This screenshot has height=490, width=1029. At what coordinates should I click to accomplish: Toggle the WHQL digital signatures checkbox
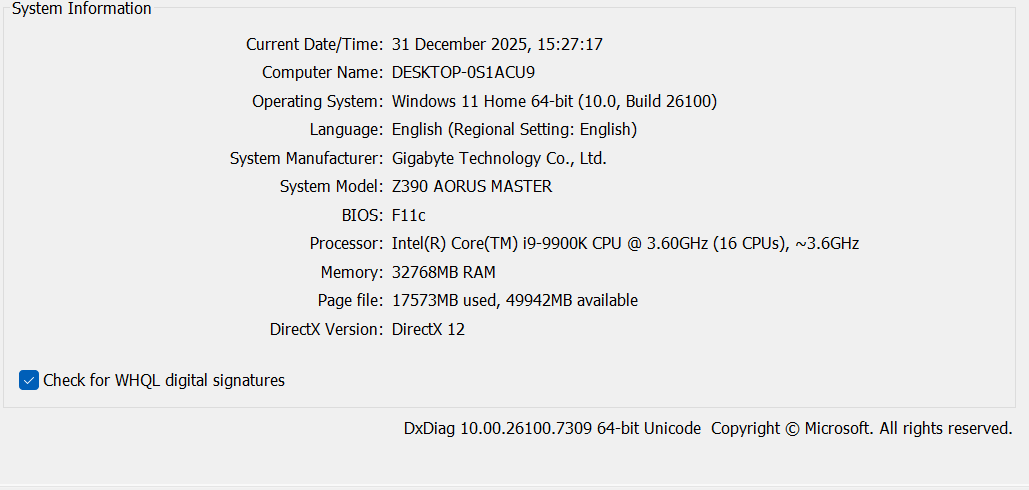pyautogui.click(x=29, y=380)
